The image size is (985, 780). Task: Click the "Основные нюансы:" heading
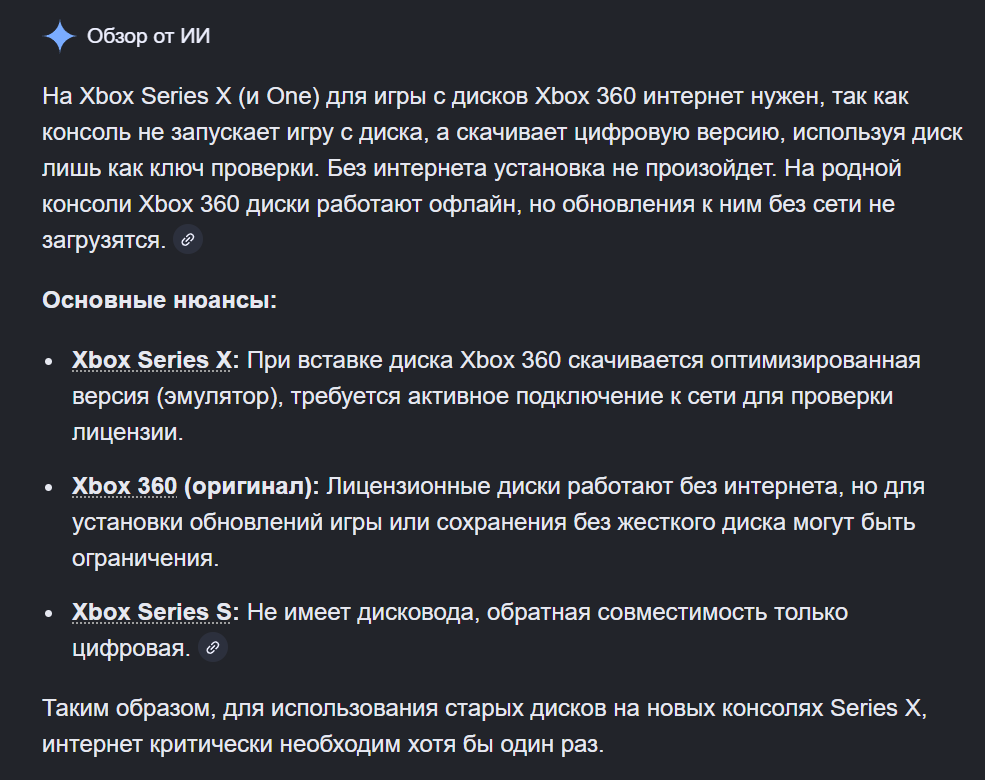[x=159, y=300]
